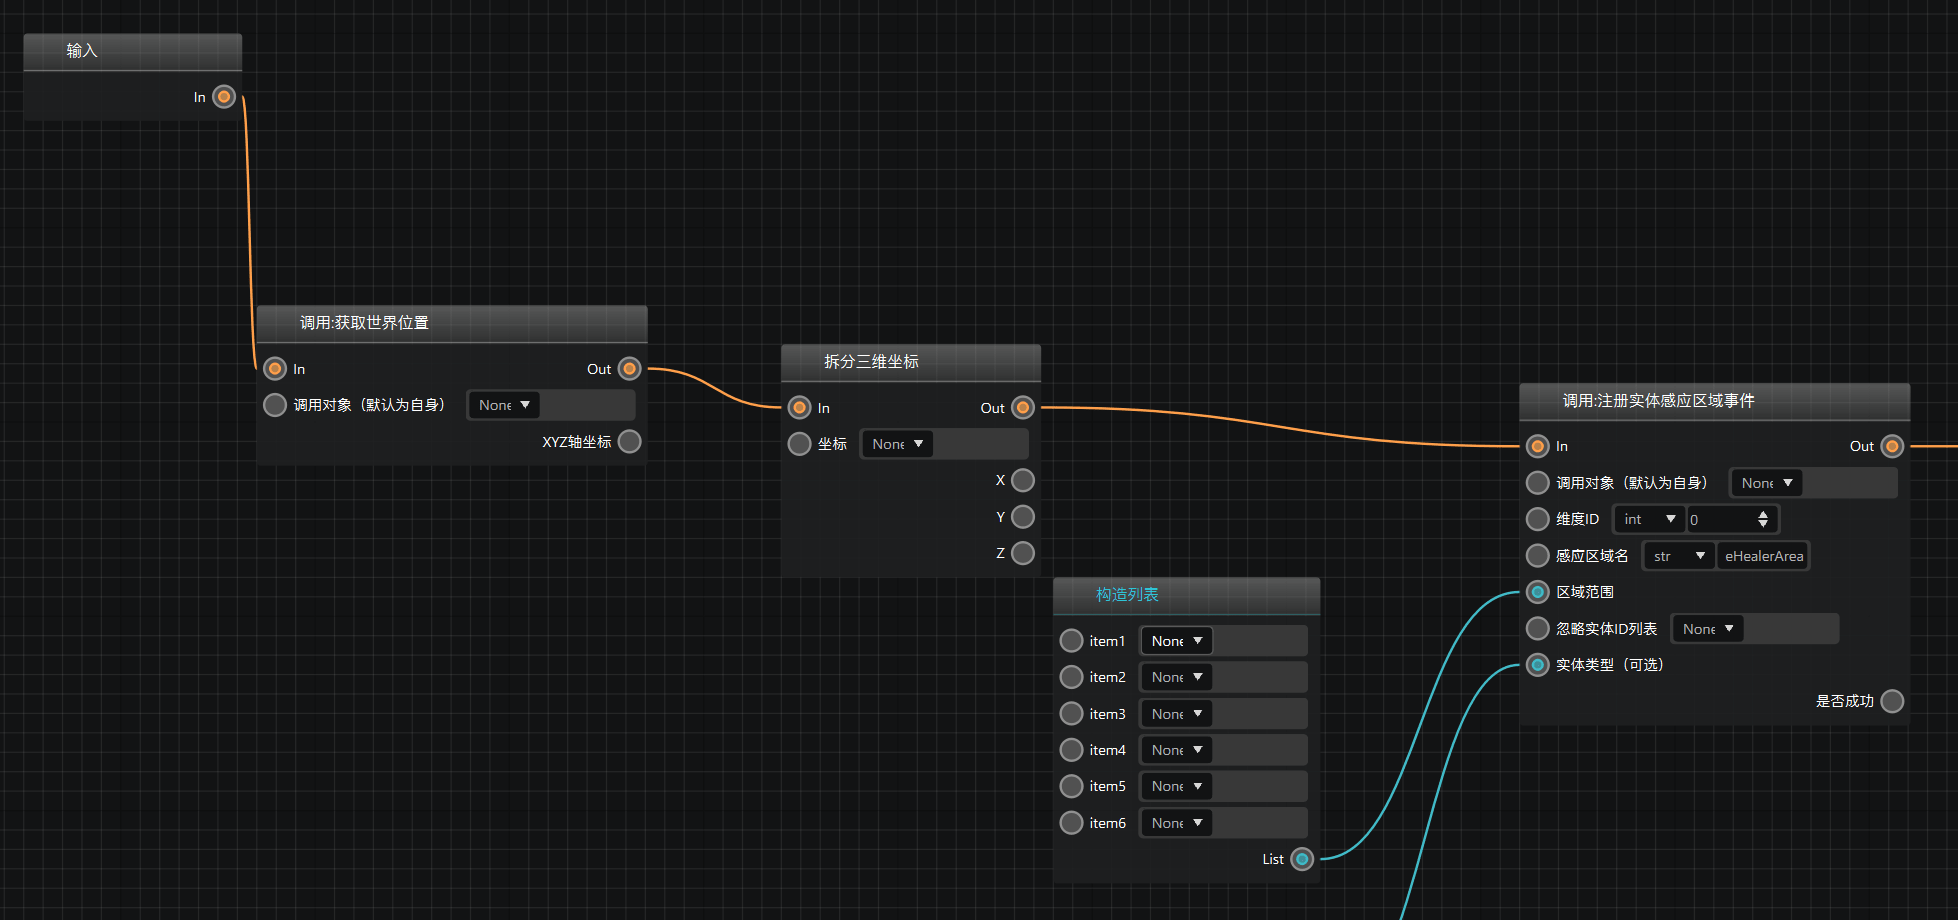Open the int type dropdown for 维度ID

tap(1649, 519)
